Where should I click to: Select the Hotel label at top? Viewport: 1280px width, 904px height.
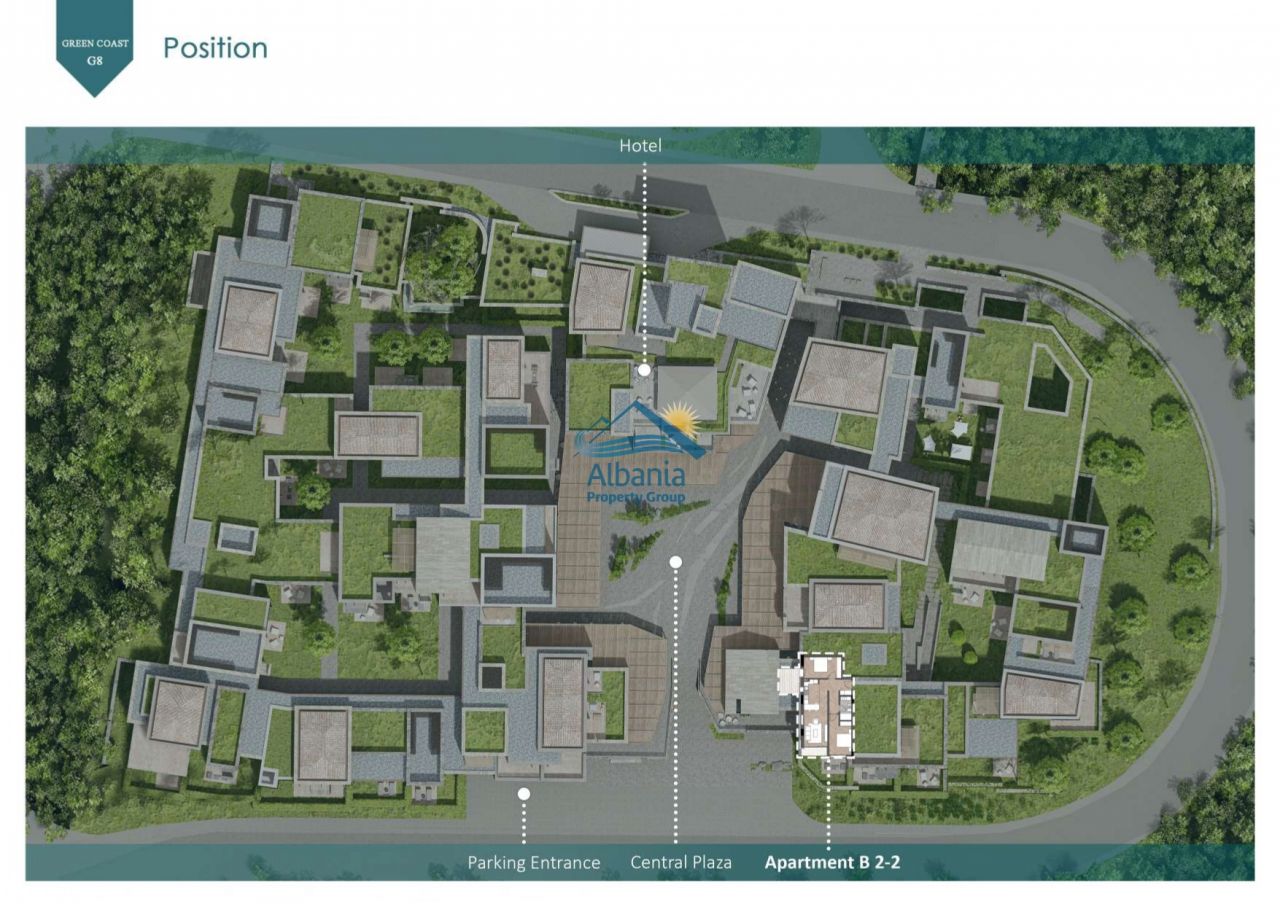point(640,146)
